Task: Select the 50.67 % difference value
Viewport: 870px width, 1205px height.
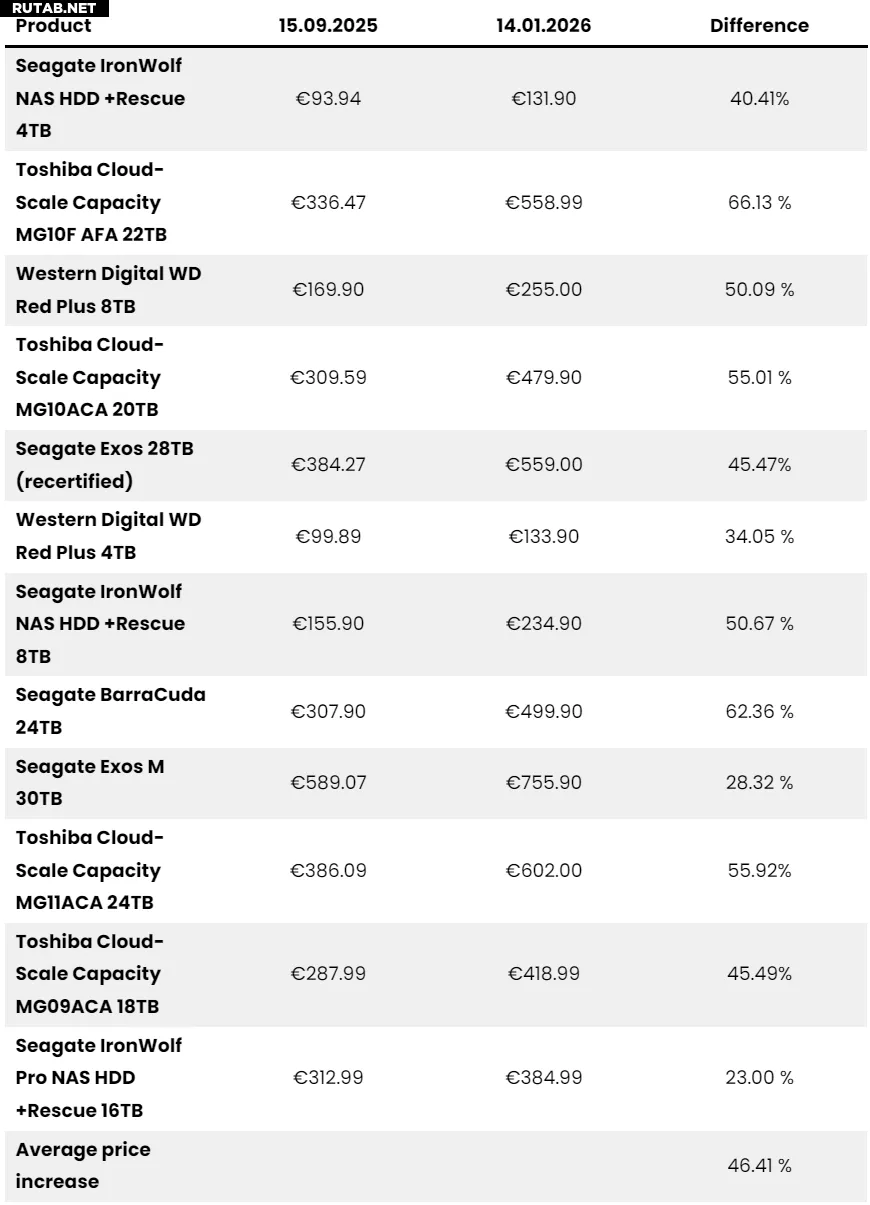Action: [x=759, y=624]
